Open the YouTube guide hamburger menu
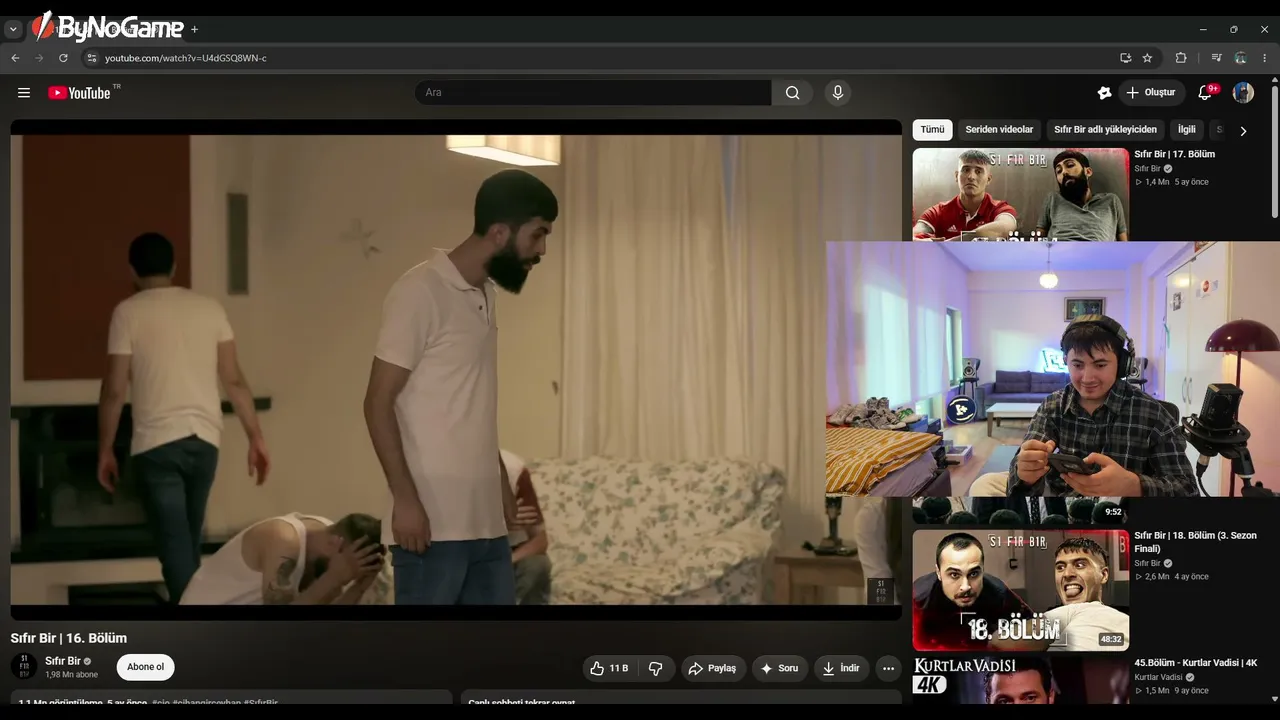The image size is (1280, 720). [24, 93]
